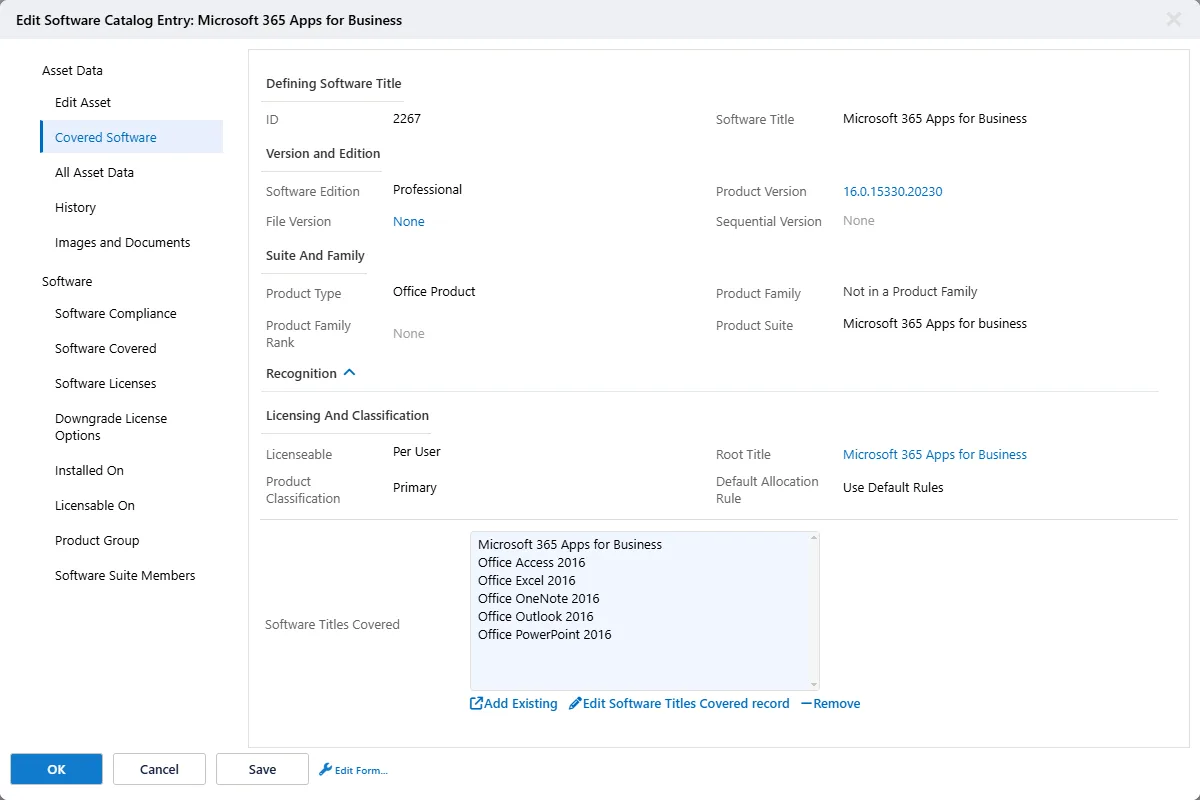This screenshot has height=800, width=1200.
Task: Click the Add Existing link
Action: 520,704
